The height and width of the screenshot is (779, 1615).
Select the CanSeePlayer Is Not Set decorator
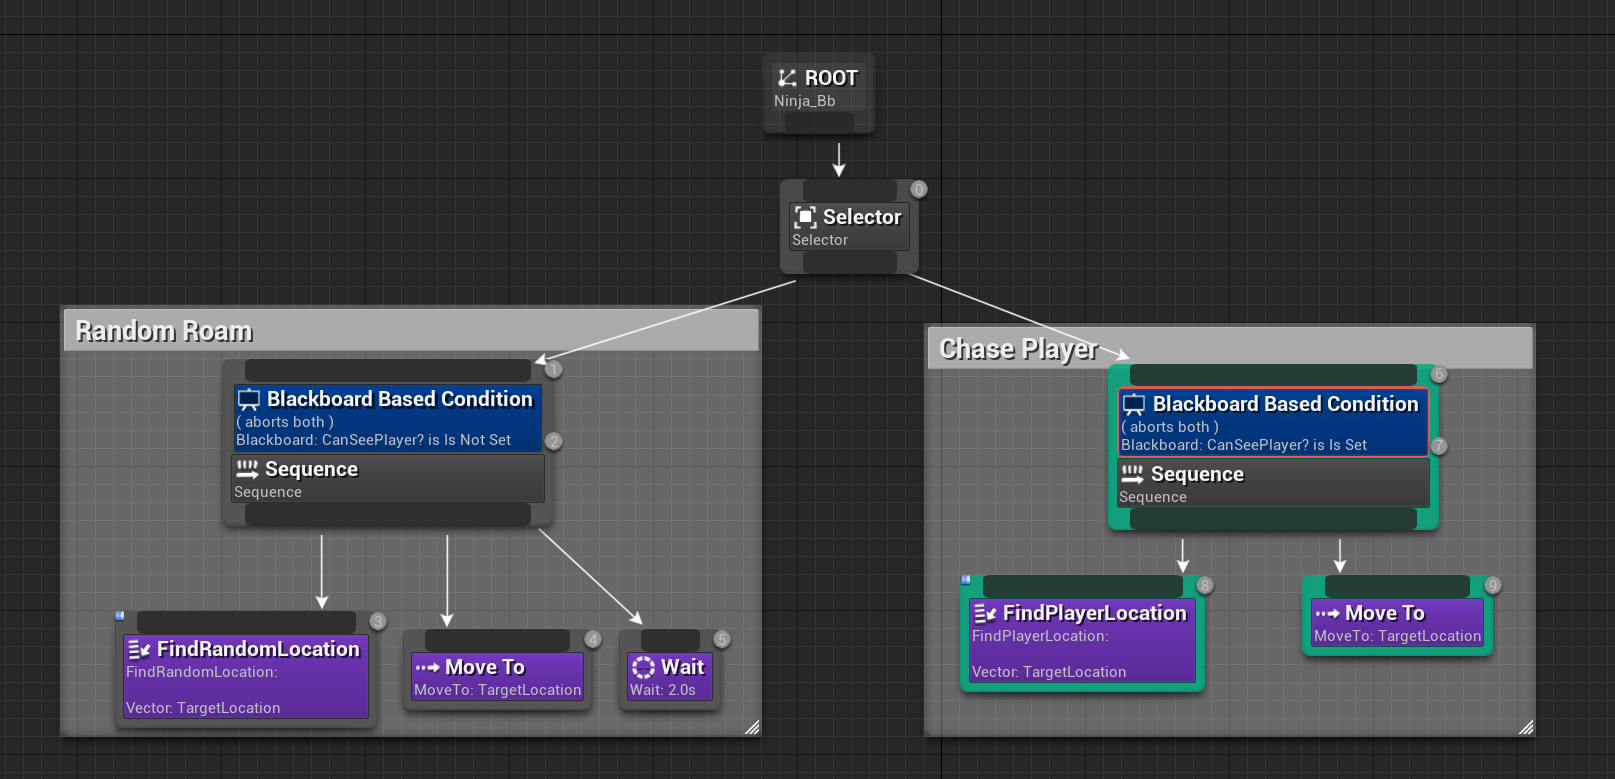point(388,418)
